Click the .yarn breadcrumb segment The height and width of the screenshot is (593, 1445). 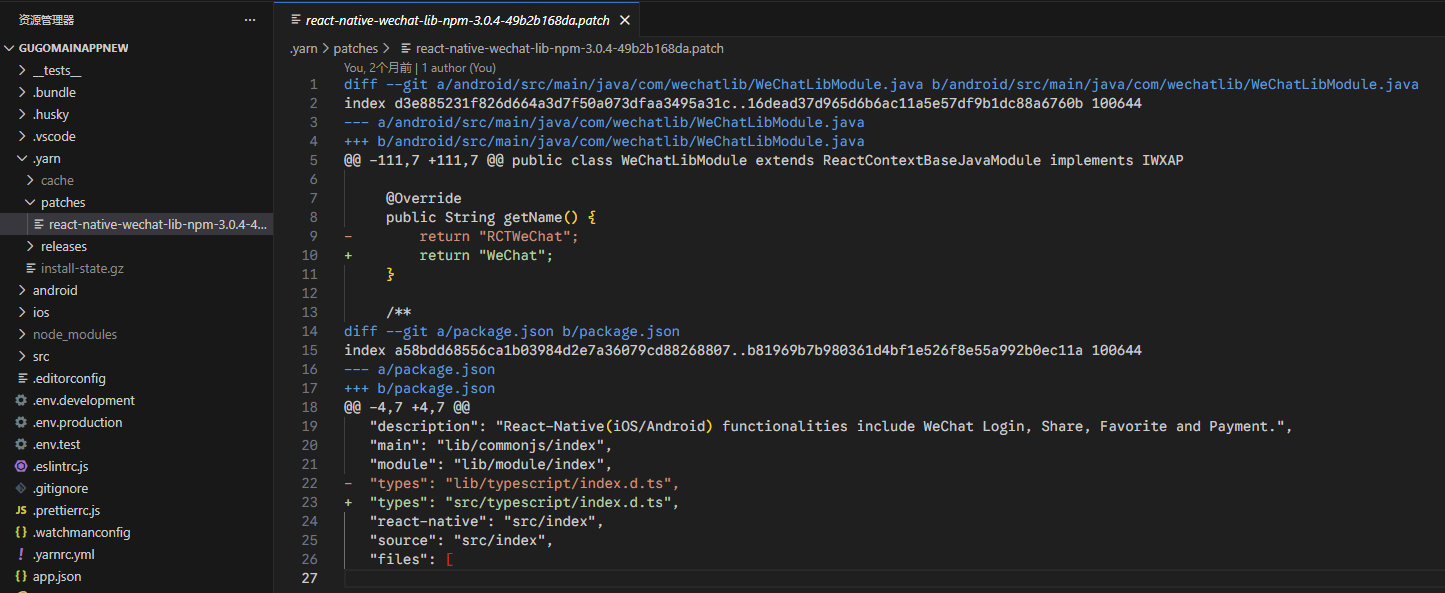[x=305, y=48]
